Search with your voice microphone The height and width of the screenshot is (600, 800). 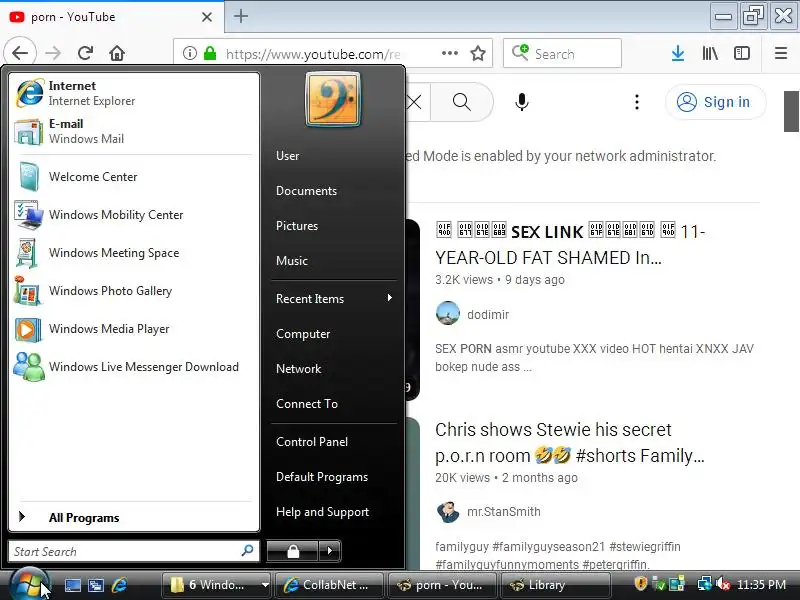(521, 102)
